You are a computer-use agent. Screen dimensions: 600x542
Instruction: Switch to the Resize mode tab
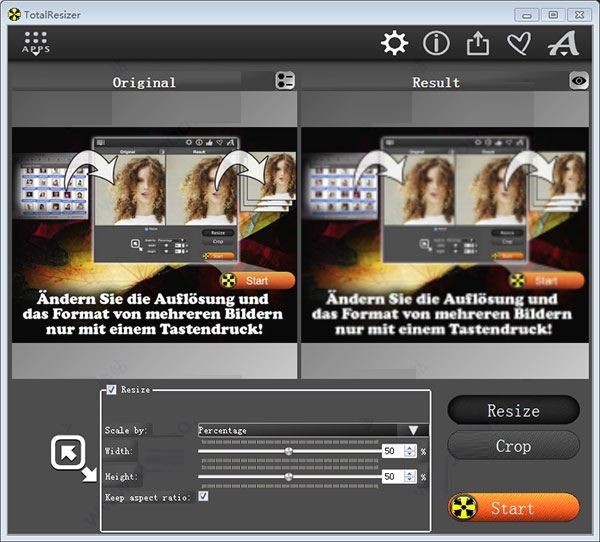tap(513, 410)
